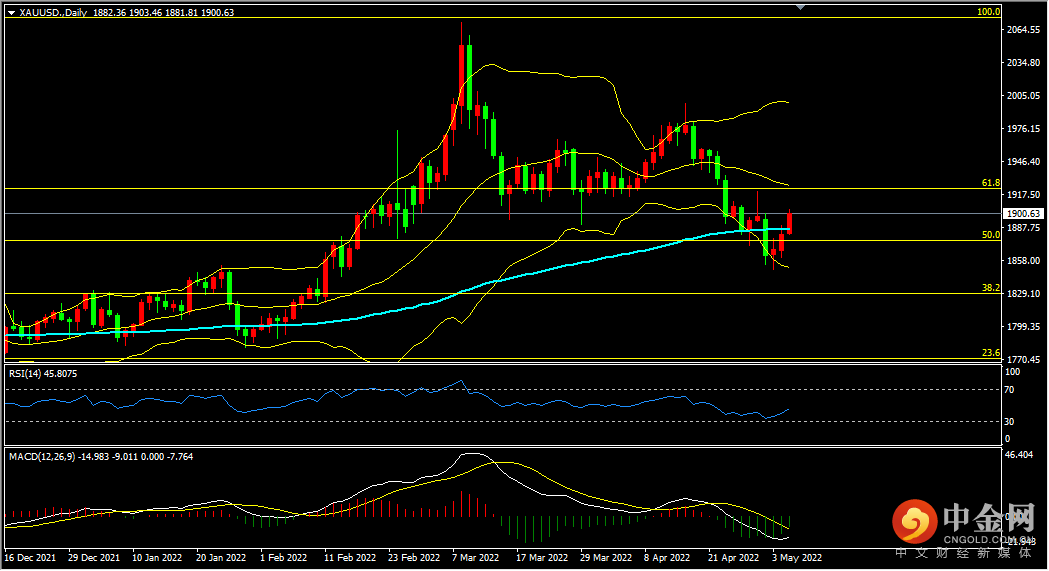
Task: Click the orange CNGOLD logo icon
Action: click(915, 522)
